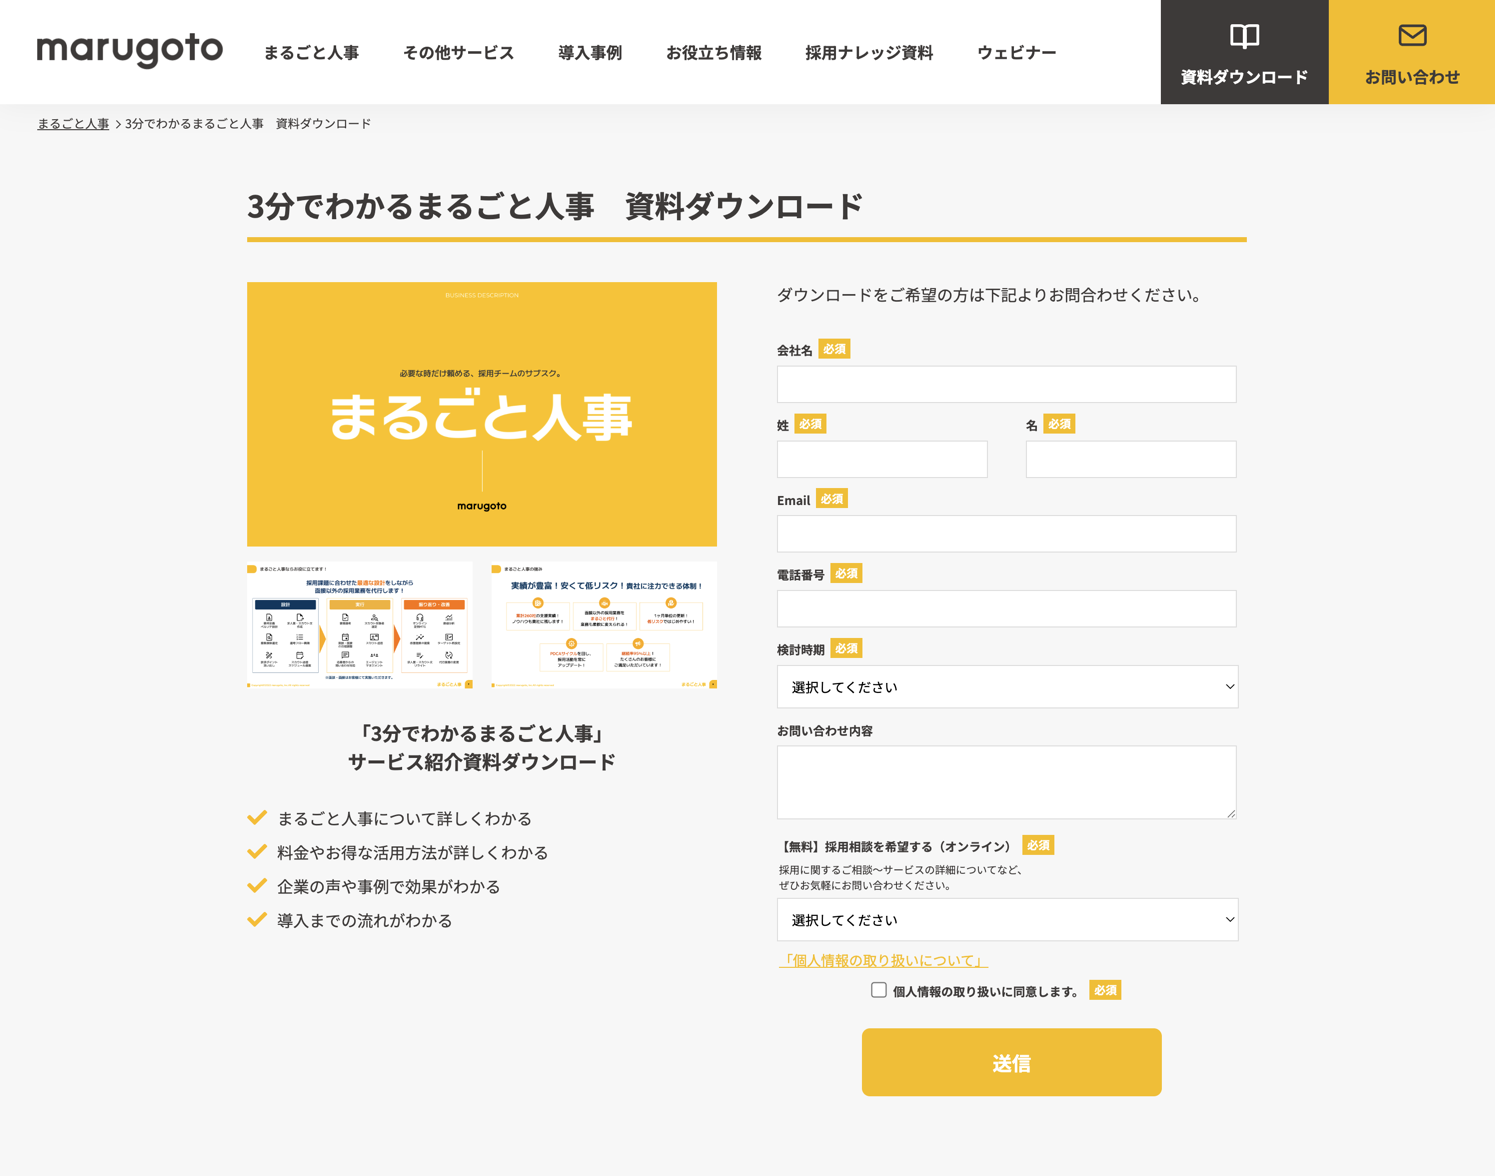
Task: Click the 採用課題に合わせた slide thumbnail
Action: pyautogui.click(x=360, y=625)
